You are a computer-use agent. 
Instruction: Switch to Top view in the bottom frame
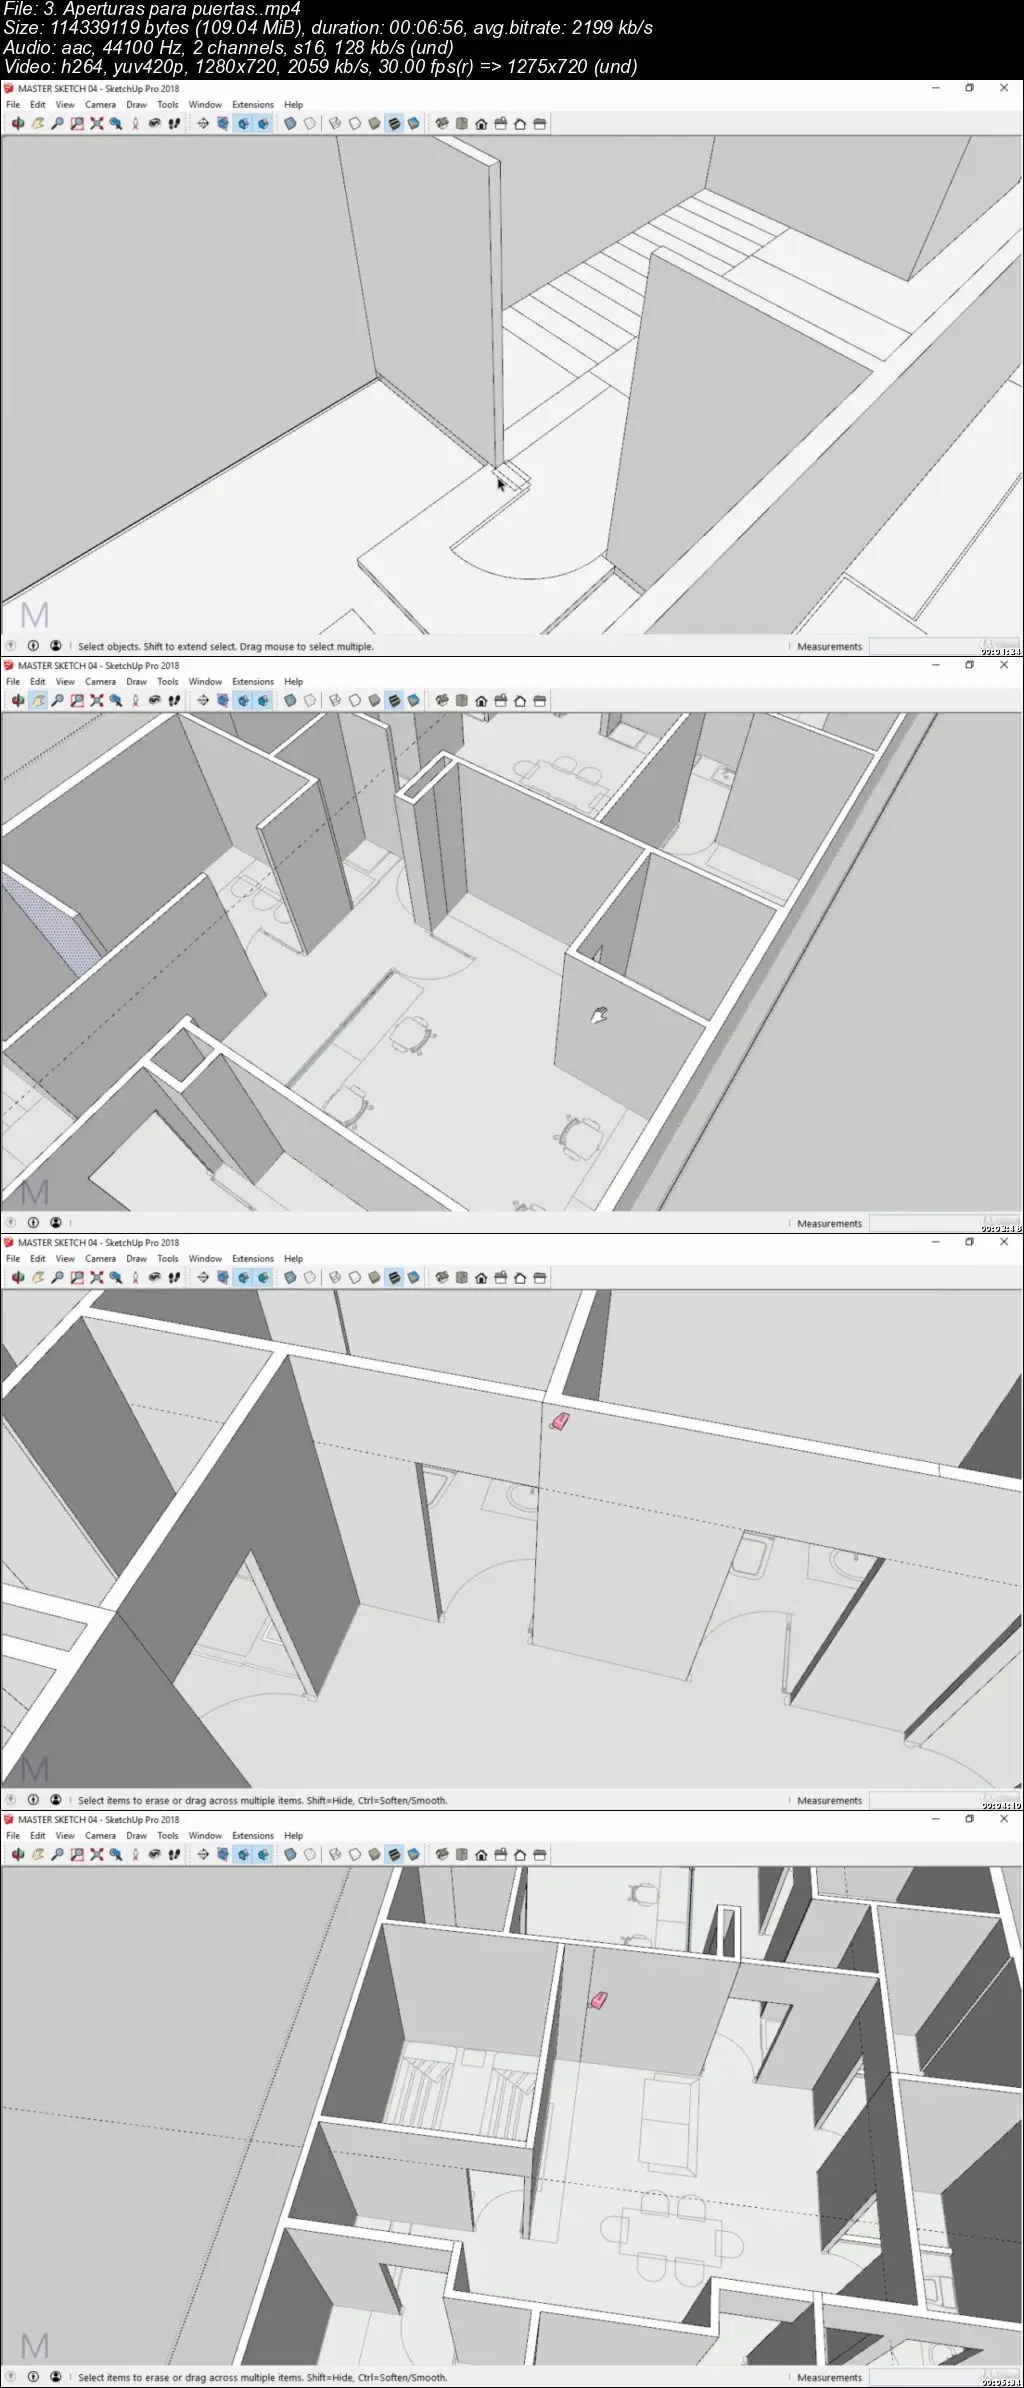pyautogui.click(x=461, y=1855)
